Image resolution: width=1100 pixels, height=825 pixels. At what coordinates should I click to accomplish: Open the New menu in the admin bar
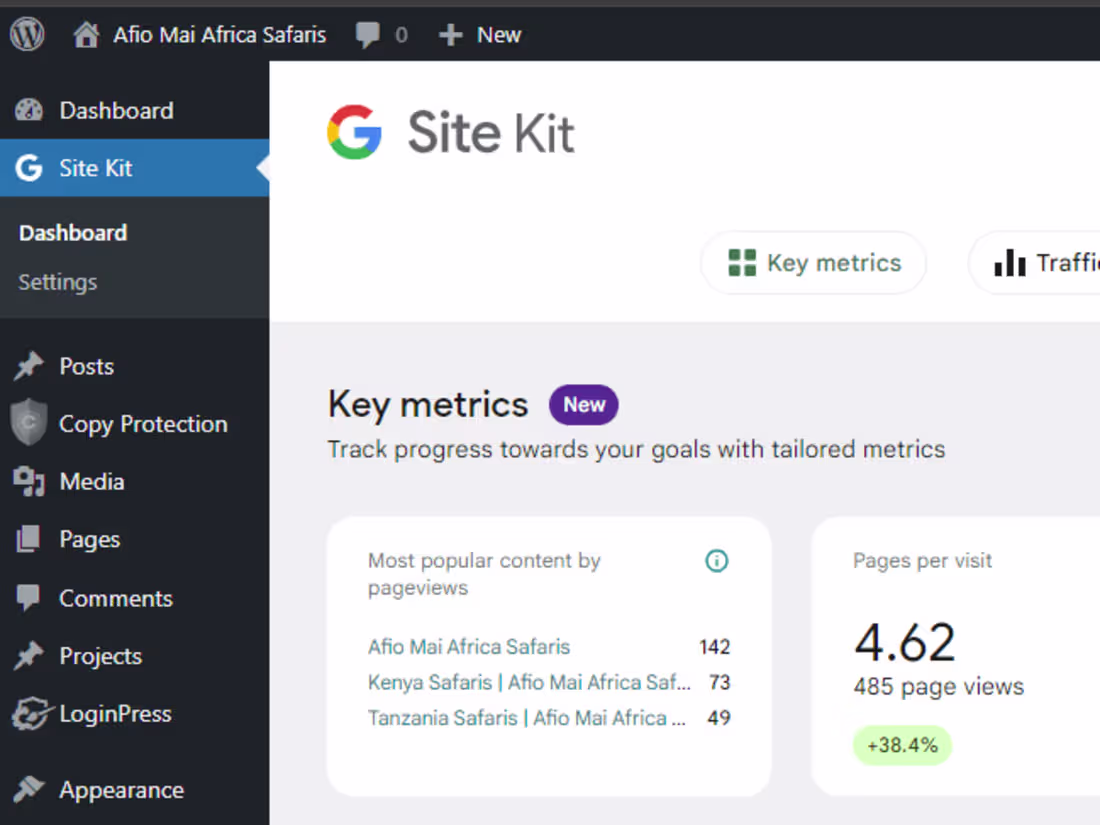click(481, 33)
